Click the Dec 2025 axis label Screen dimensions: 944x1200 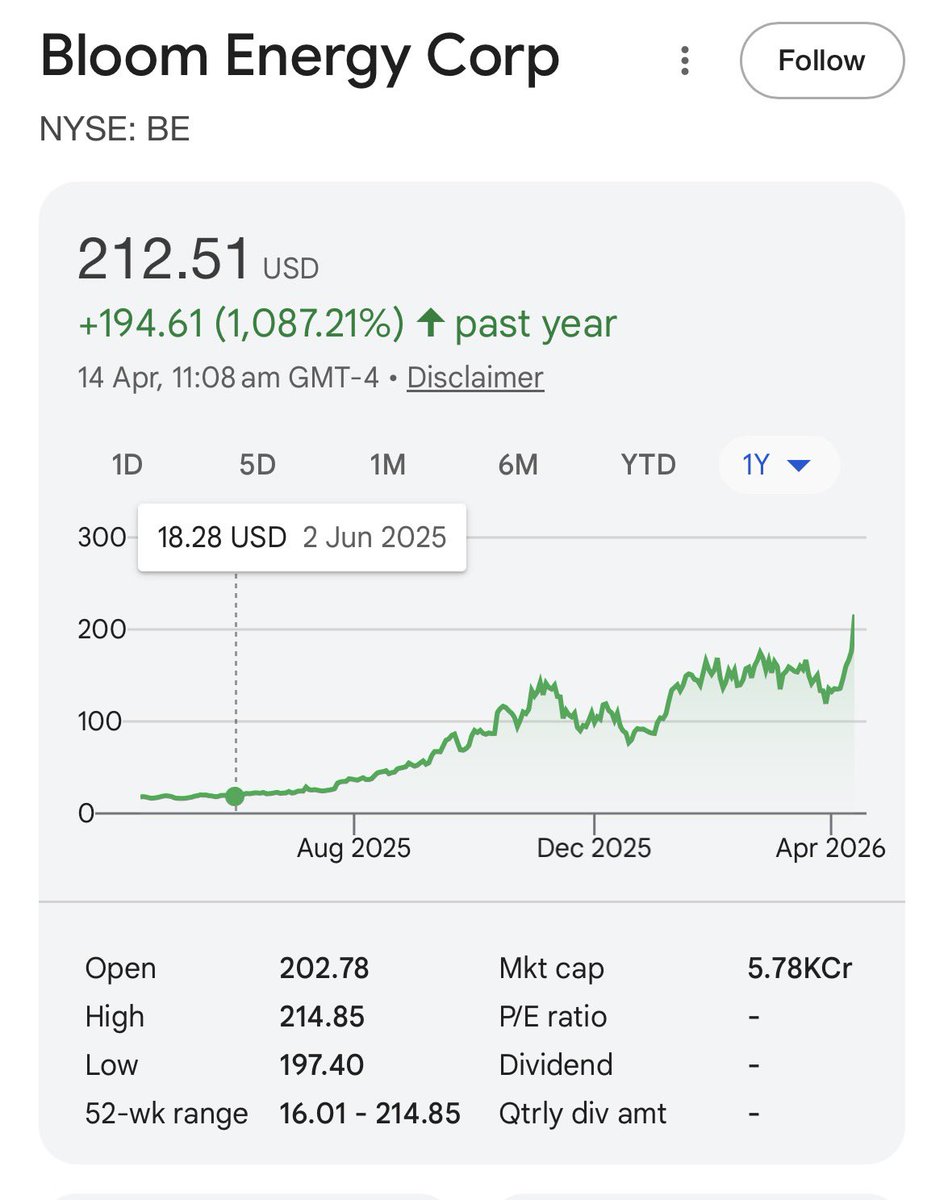(594, 848)
